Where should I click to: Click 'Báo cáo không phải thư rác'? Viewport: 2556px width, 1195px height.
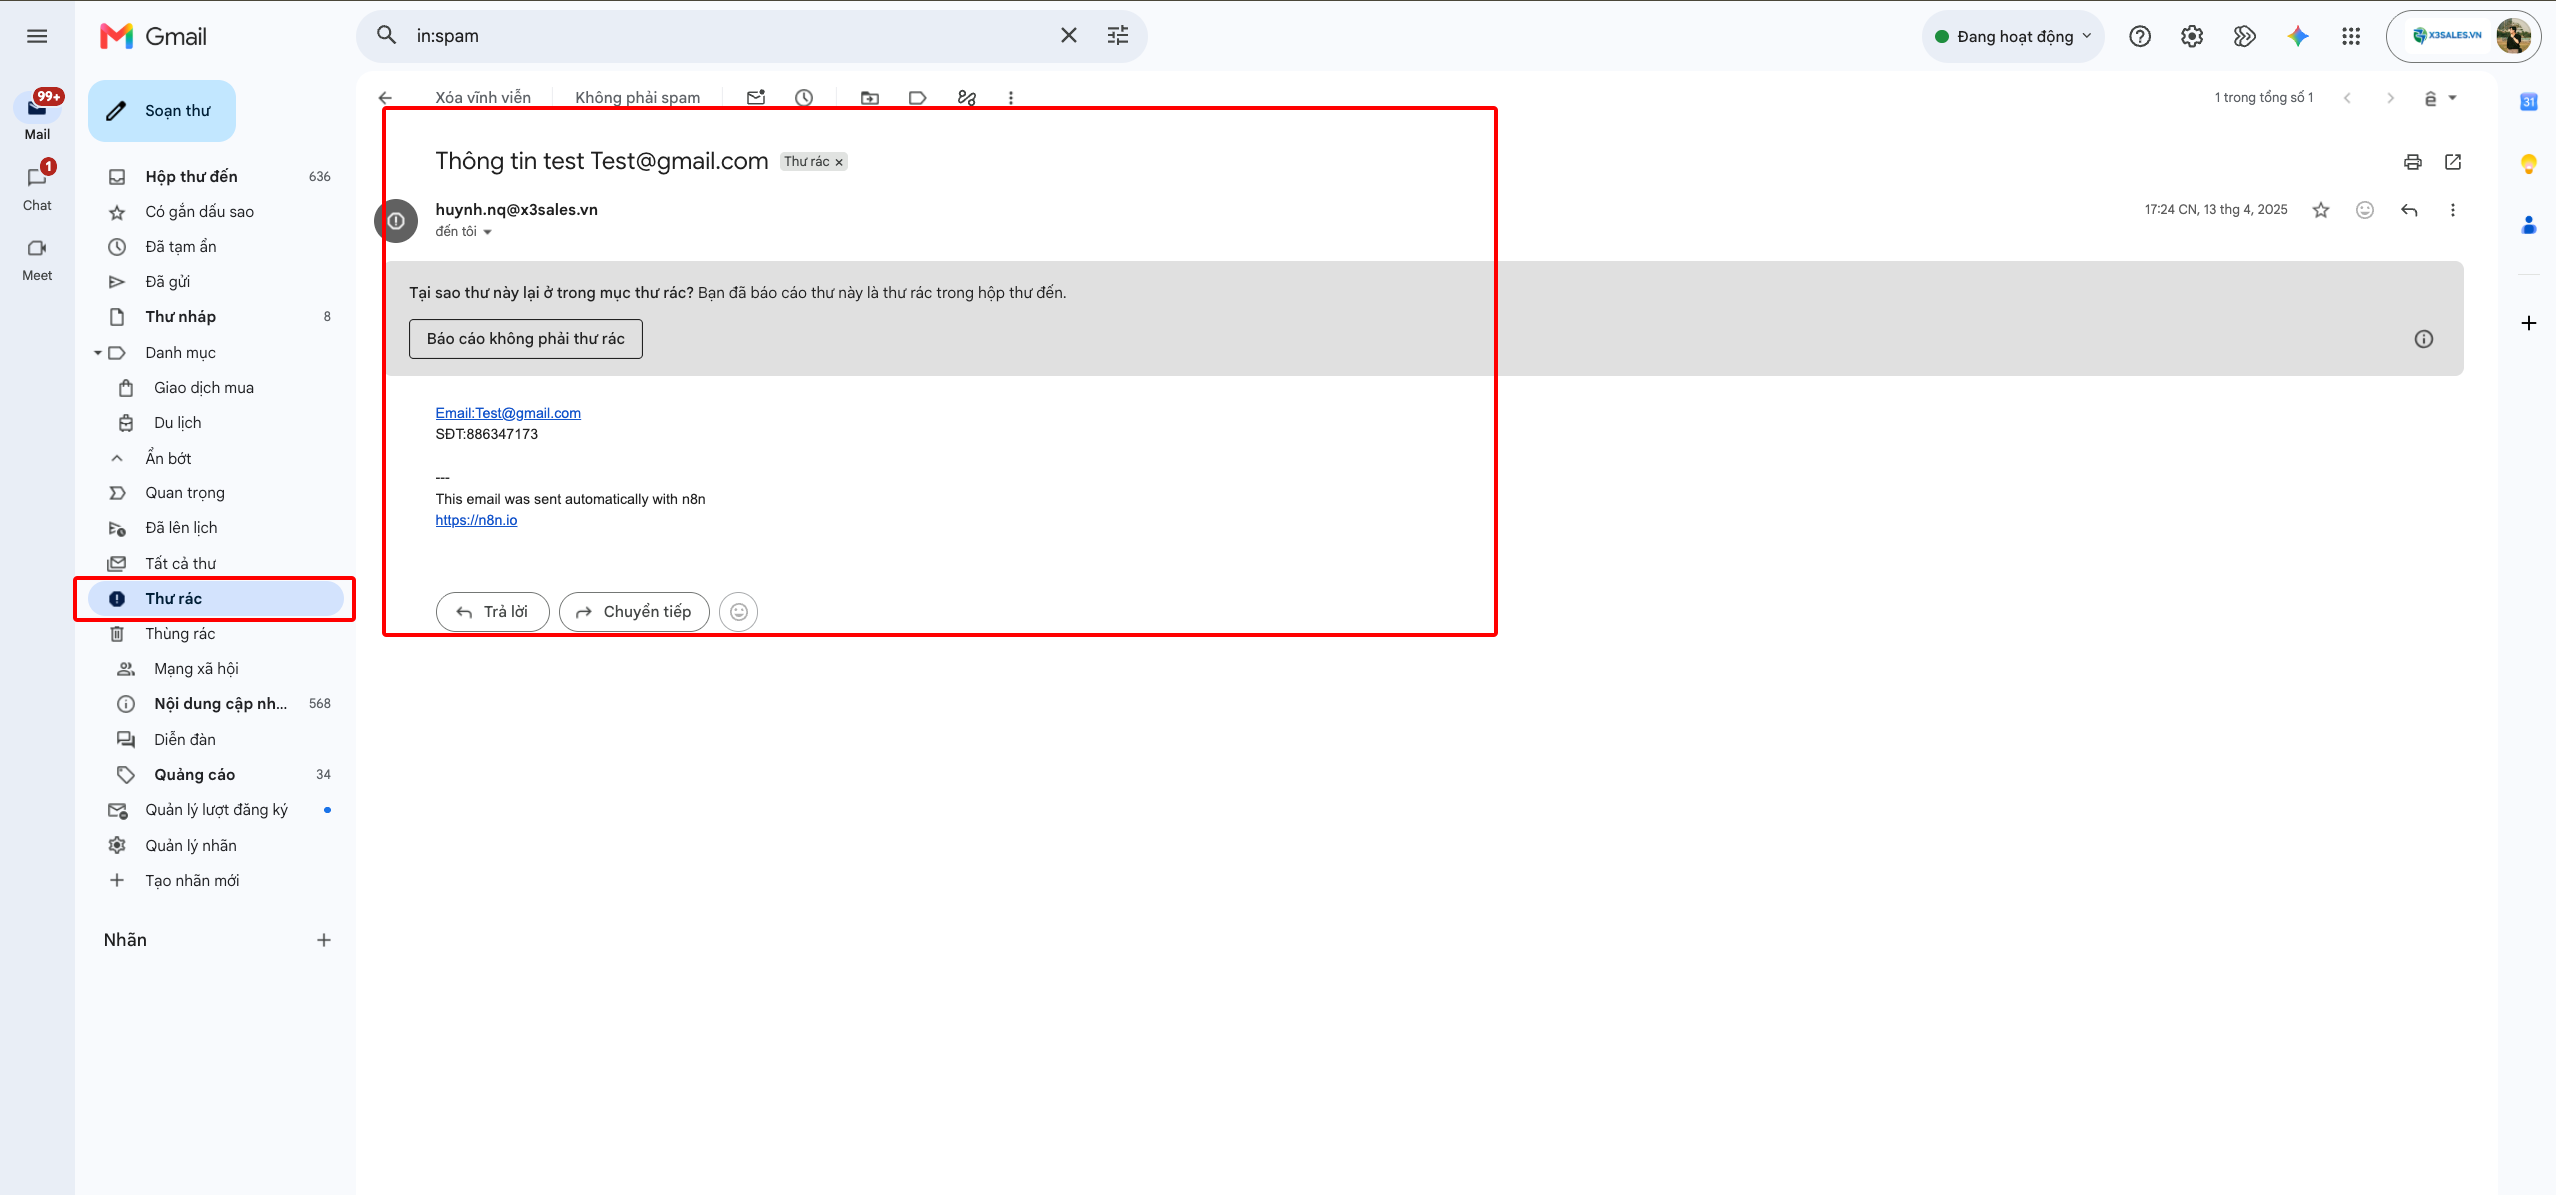(x=526, y=339)
